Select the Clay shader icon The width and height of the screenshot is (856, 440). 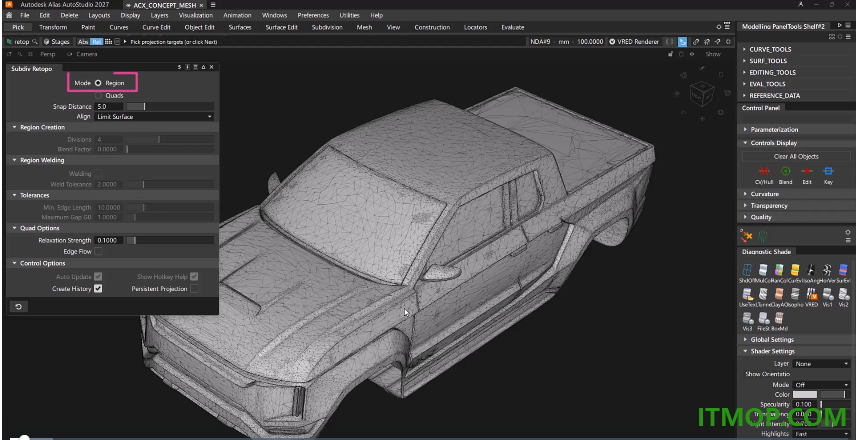coord(779,296)
